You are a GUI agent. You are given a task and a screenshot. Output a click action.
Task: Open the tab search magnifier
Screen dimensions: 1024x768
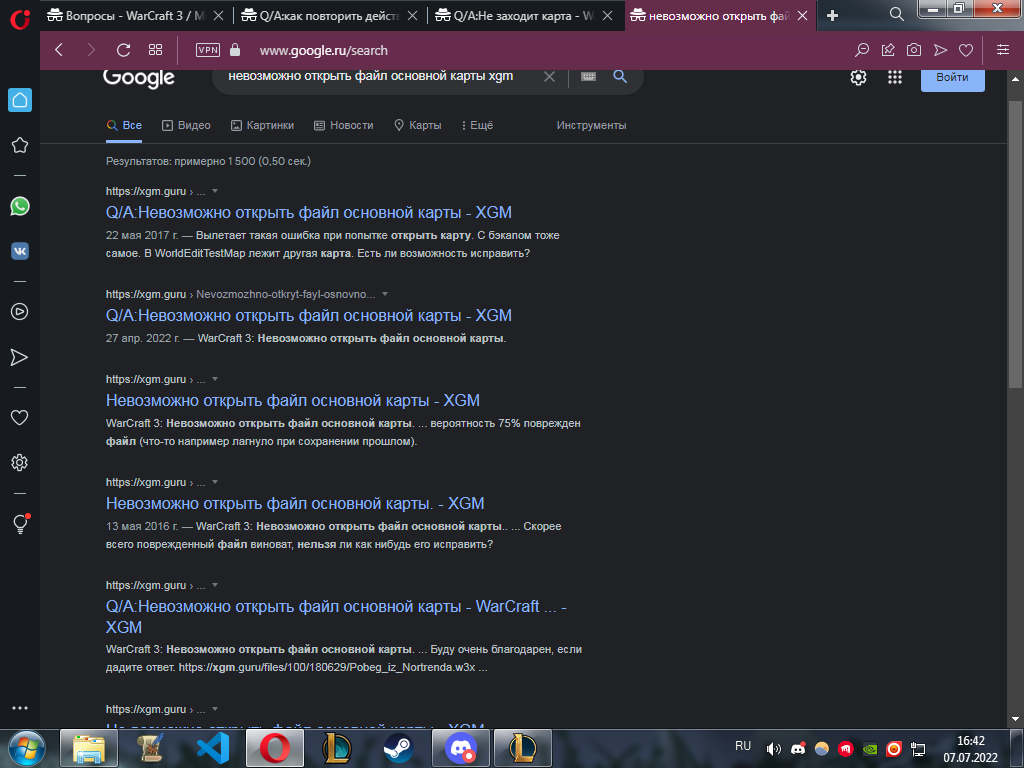[897, 14]
